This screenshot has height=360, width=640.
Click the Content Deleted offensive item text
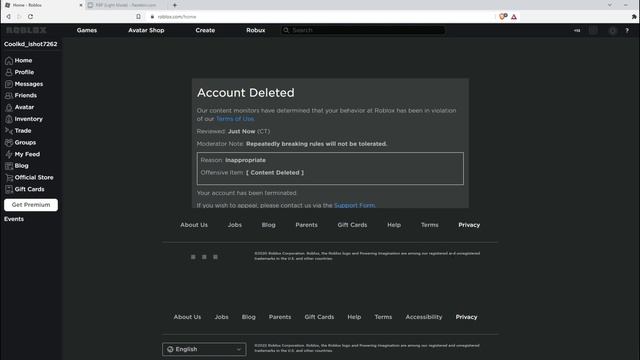(x=275, y=173)
